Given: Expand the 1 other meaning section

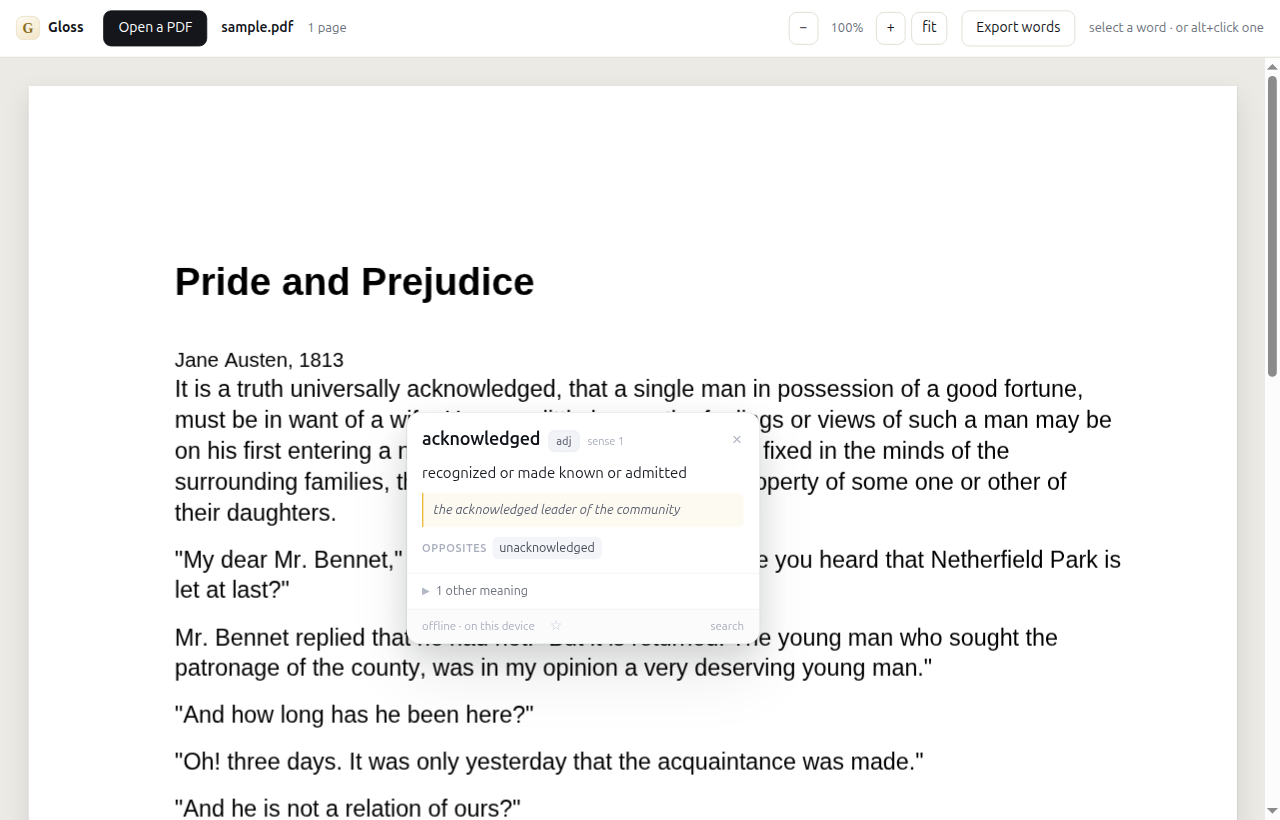Looking at the screenshot, I should (475, 591).
